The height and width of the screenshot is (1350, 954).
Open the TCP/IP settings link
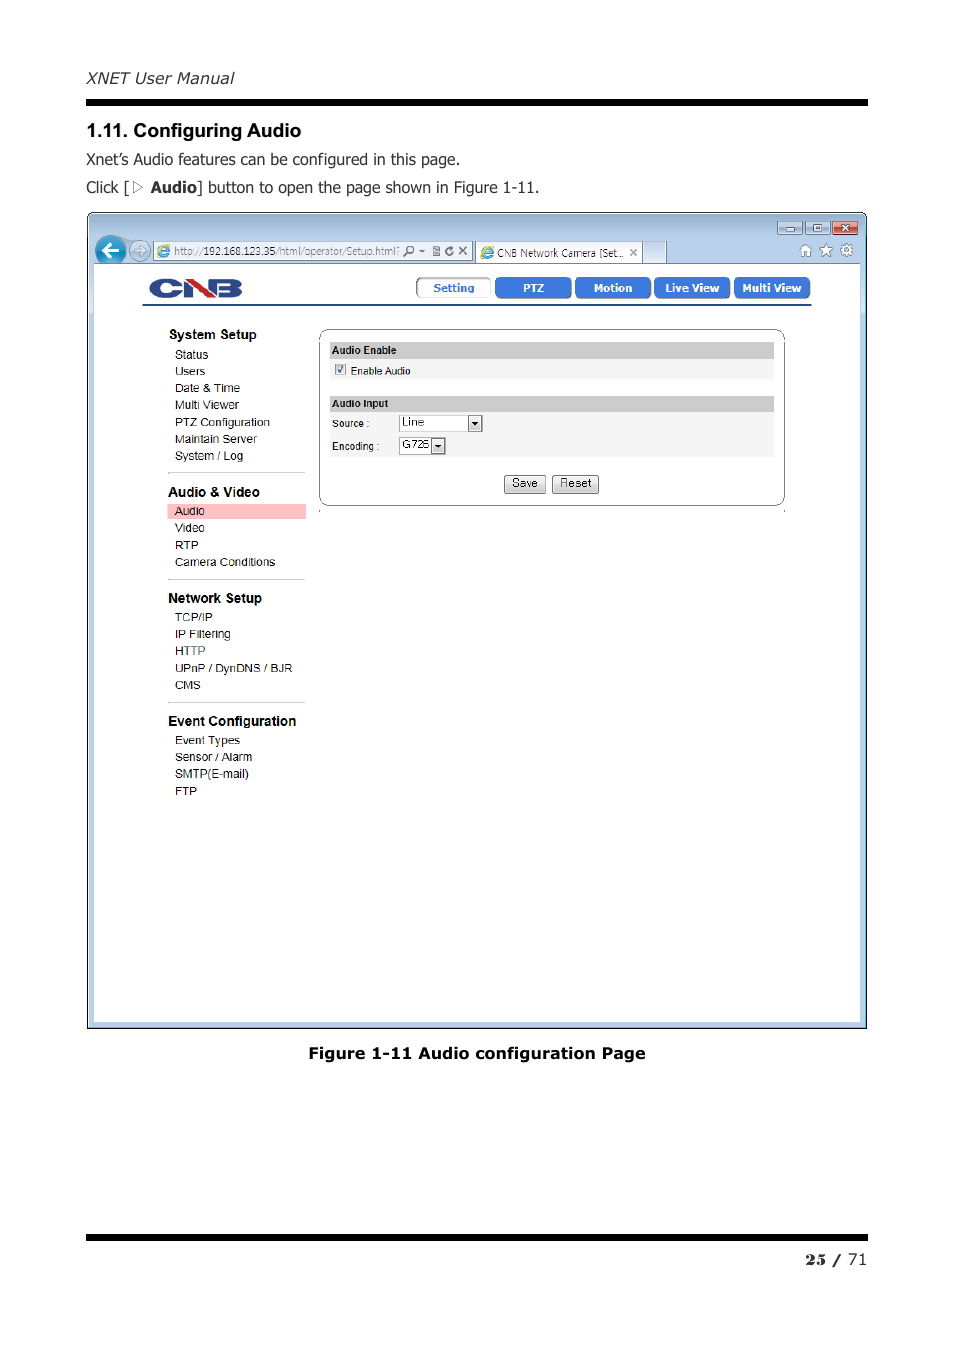(194, 617)
